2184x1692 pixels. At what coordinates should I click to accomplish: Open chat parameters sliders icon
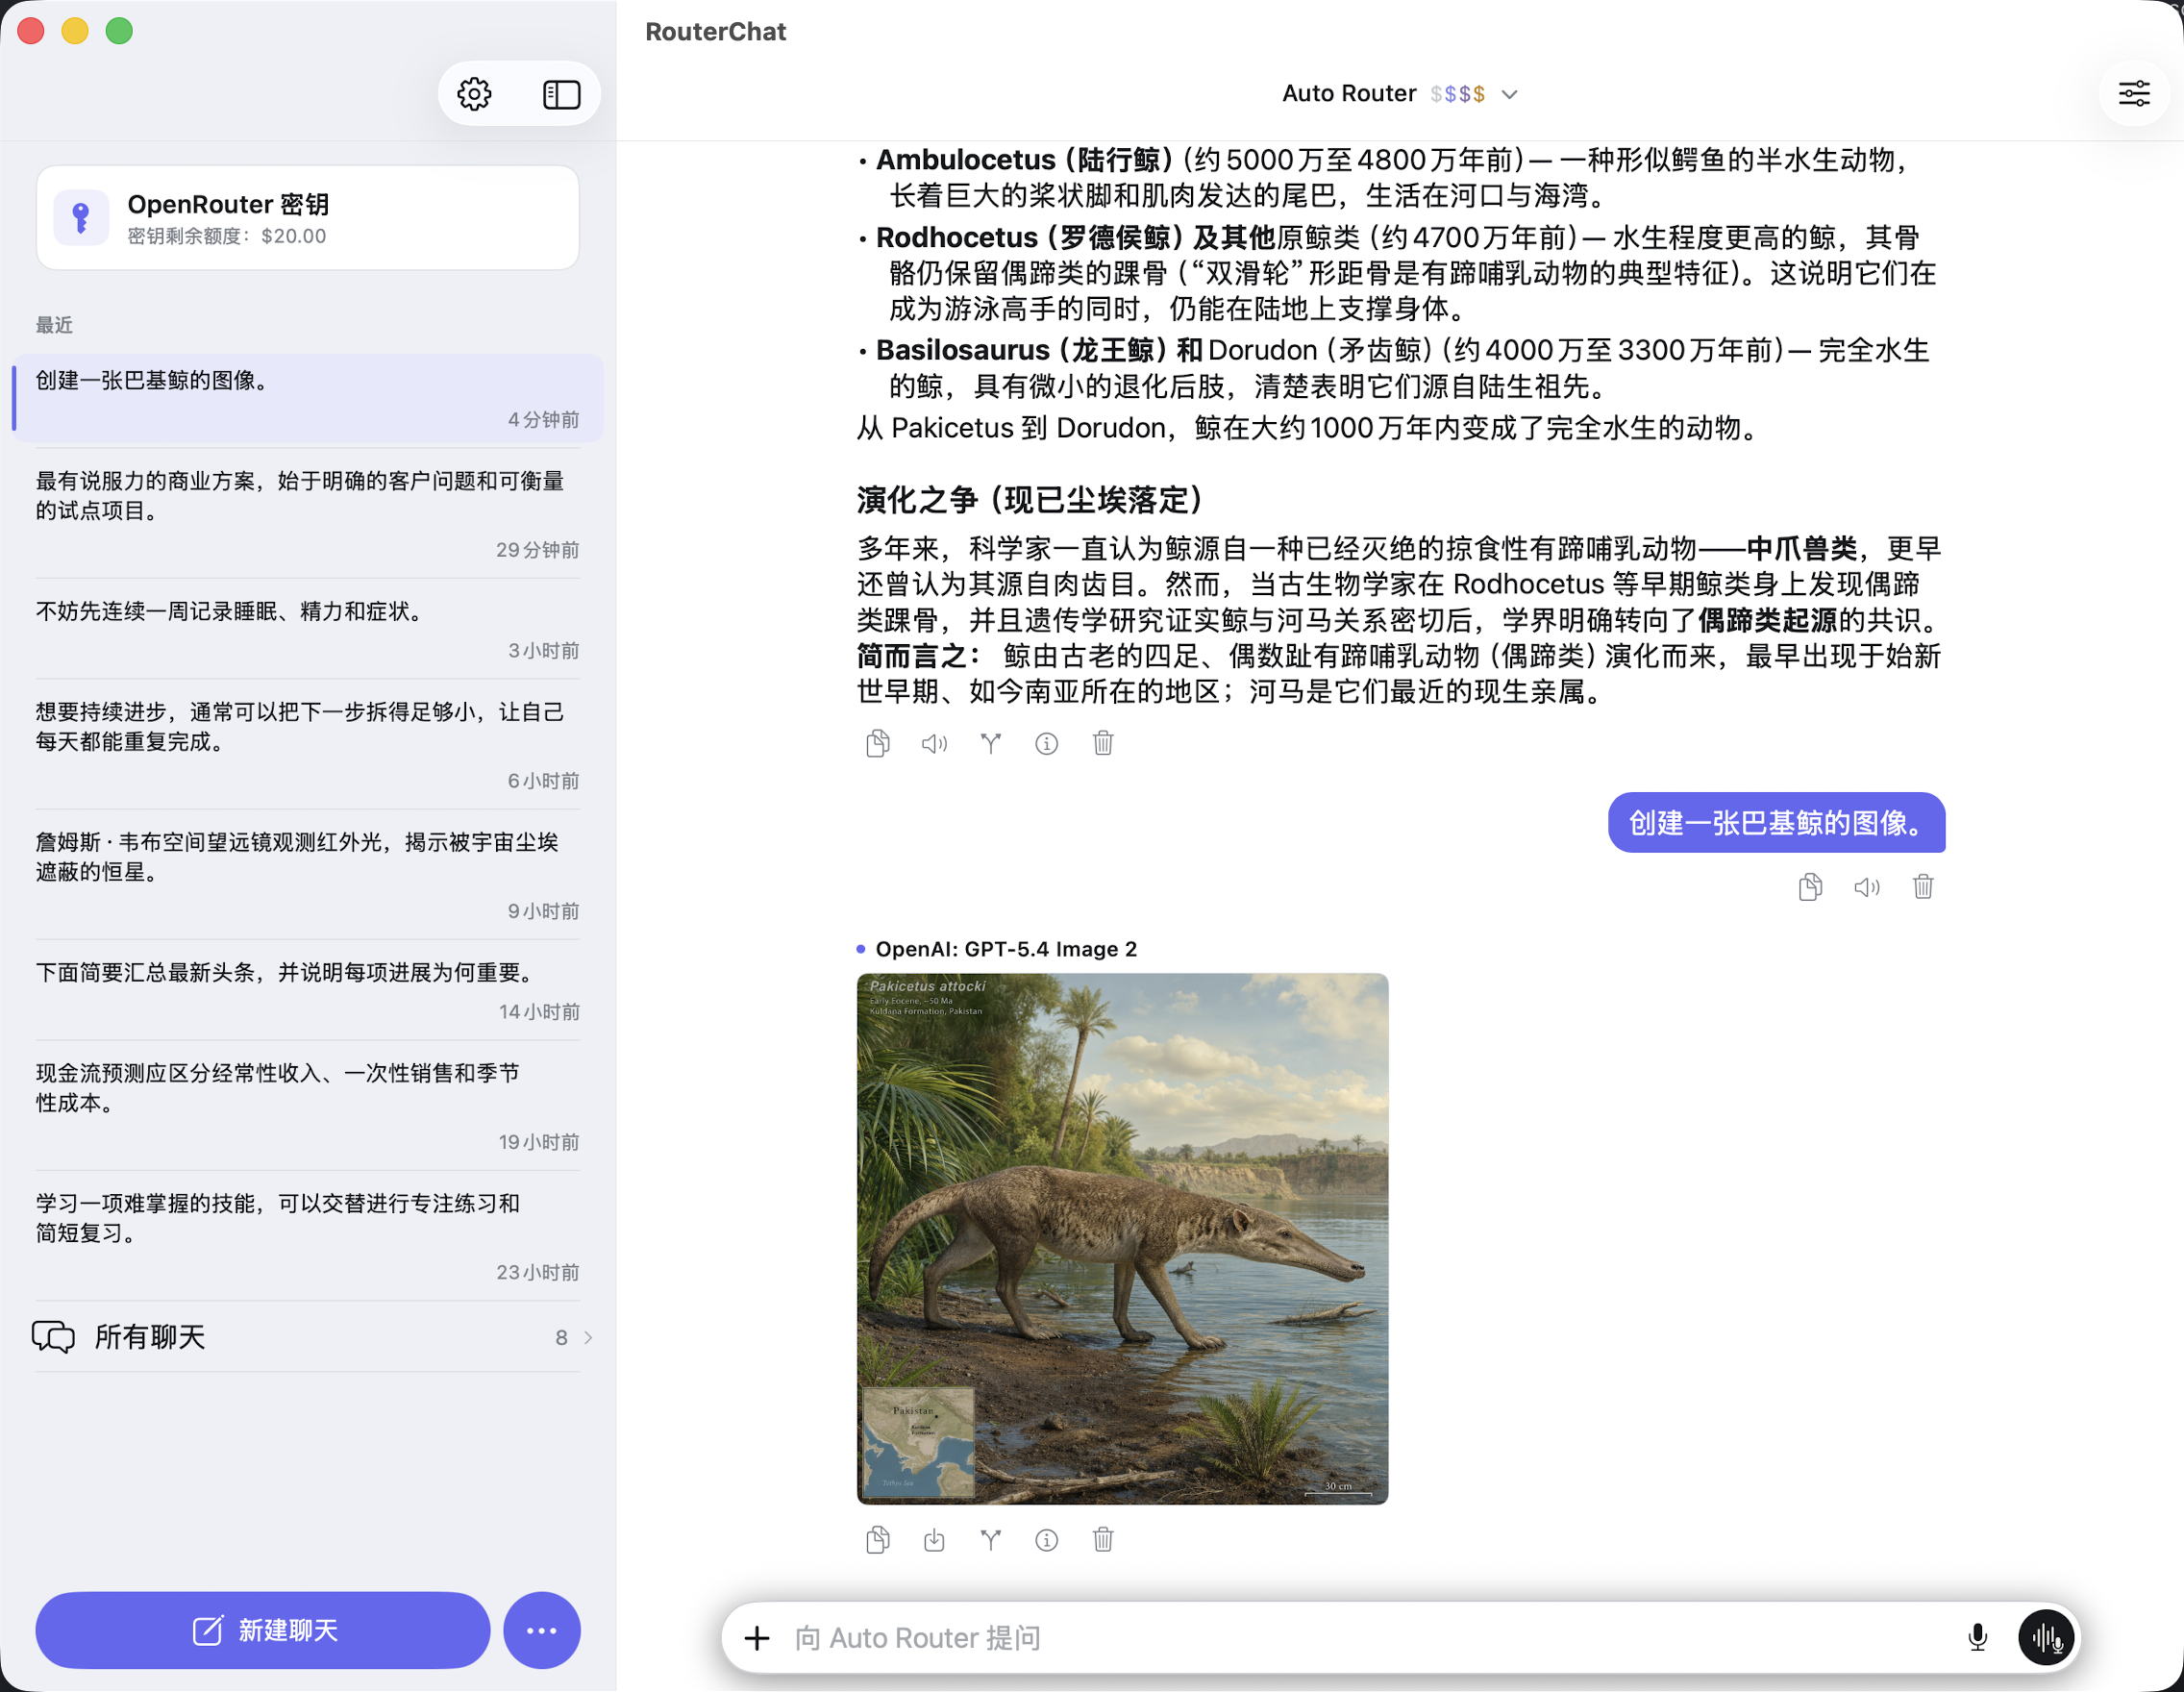click(2134, 94)
